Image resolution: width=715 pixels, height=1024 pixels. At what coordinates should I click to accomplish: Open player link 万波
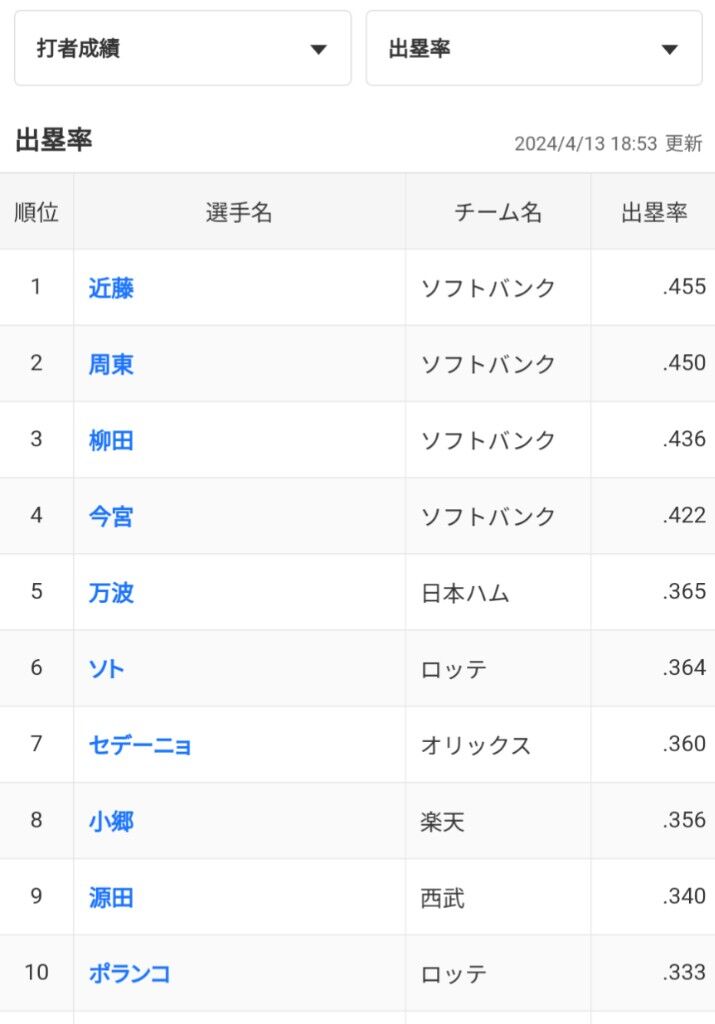[111, 592]
